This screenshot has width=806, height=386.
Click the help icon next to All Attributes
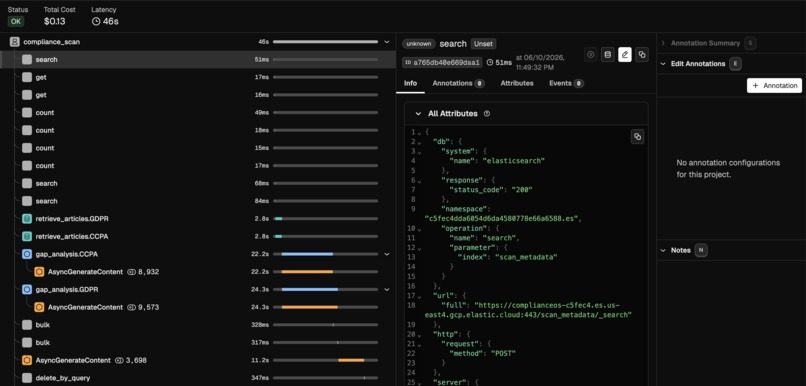point(487,114)
